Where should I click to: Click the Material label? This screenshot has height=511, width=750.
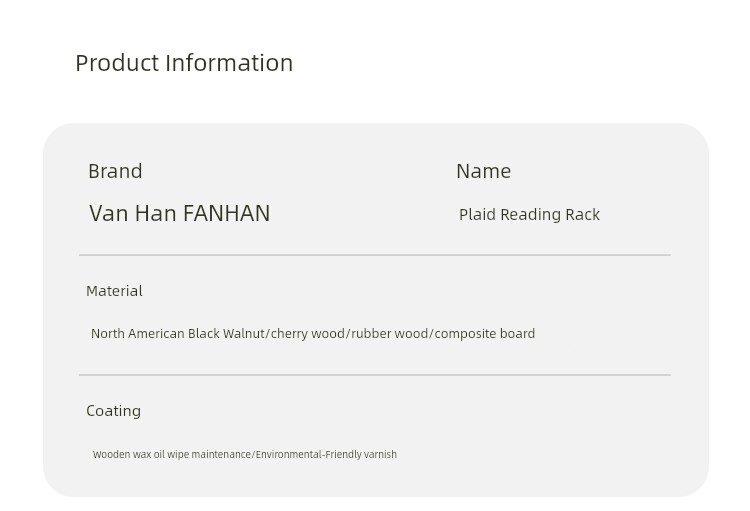point(114,291)
